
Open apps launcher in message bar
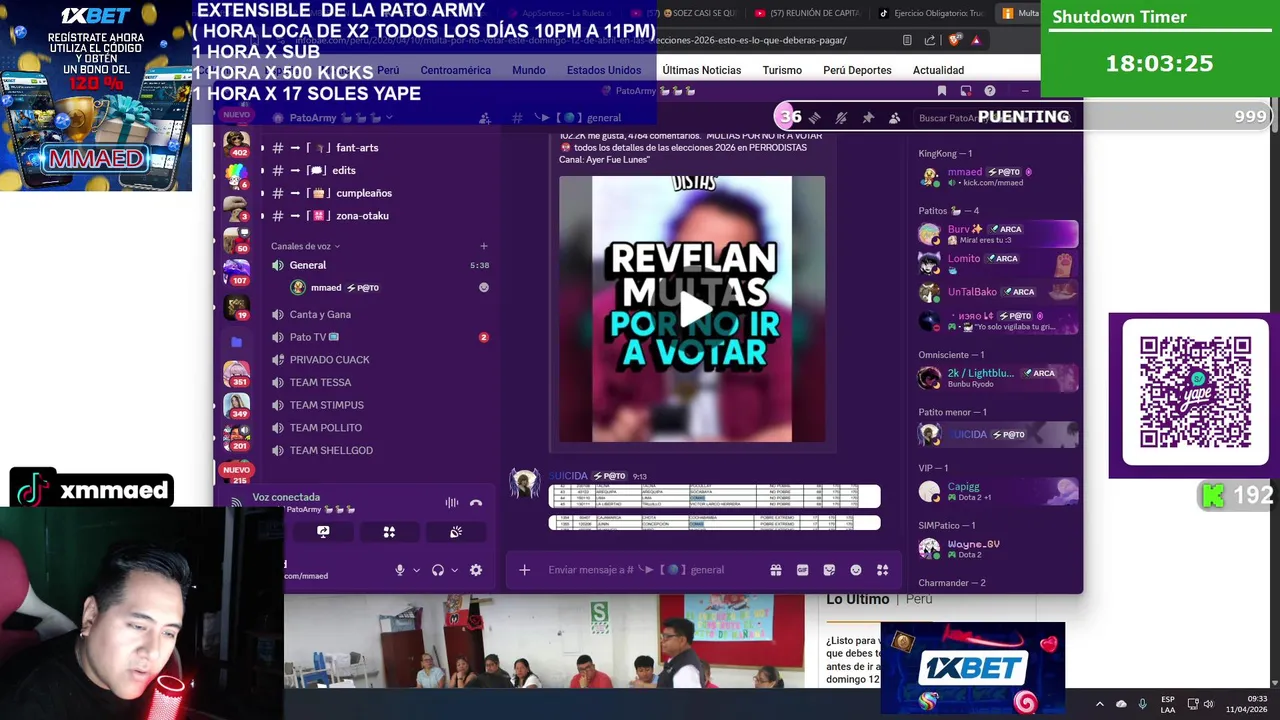(882, 570)
